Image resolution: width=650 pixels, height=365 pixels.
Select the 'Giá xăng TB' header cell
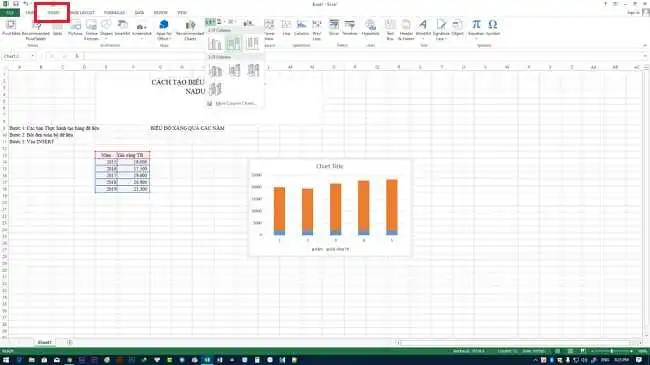pyautogui.click(x=133, y=155)
